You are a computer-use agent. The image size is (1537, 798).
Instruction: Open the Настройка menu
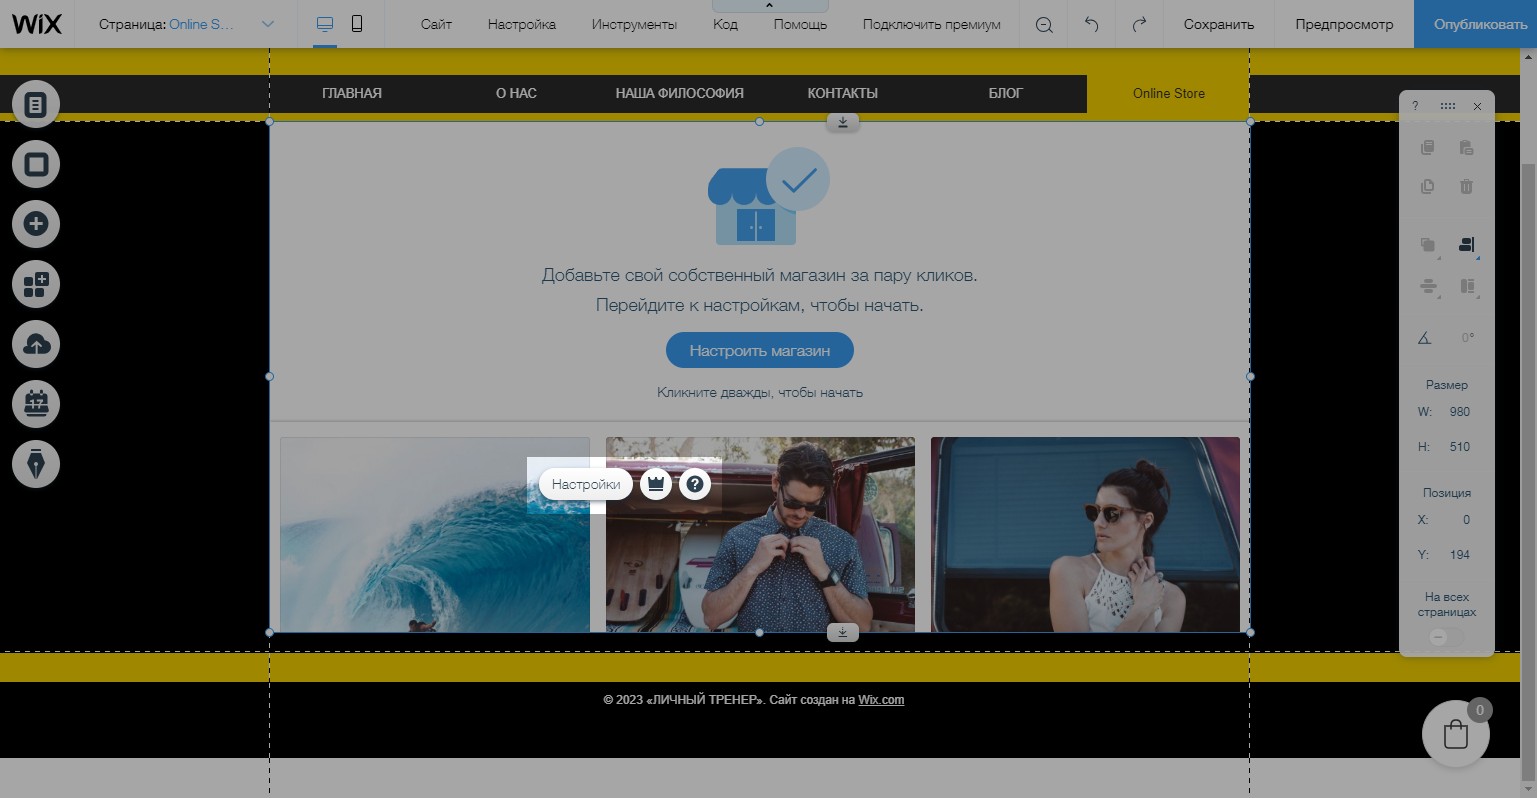pyautogui.click(x=522, y=24)
